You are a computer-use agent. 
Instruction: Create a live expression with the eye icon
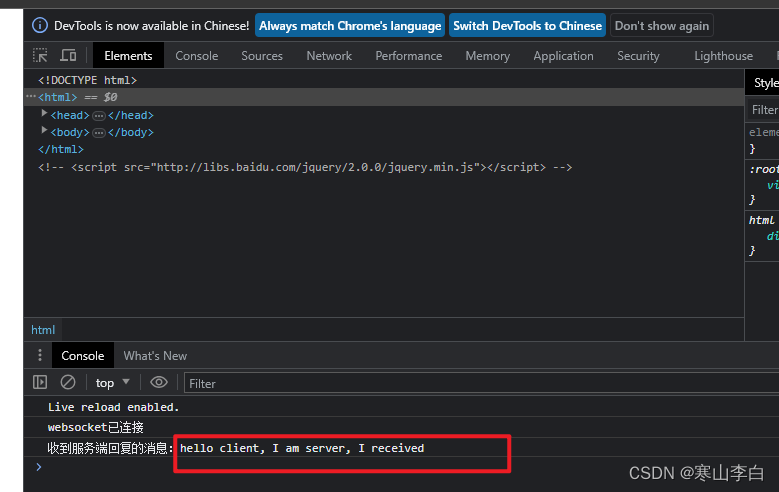click(x=159, y=382)
